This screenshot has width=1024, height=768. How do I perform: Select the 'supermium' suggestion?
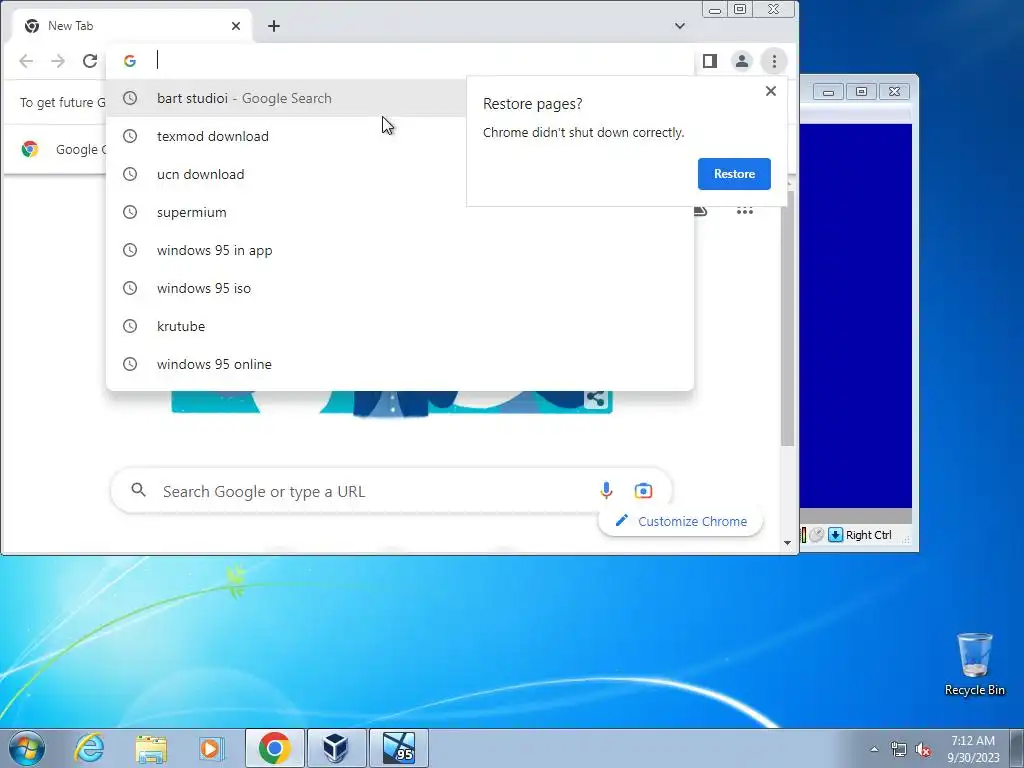click(x=400, y=212)
